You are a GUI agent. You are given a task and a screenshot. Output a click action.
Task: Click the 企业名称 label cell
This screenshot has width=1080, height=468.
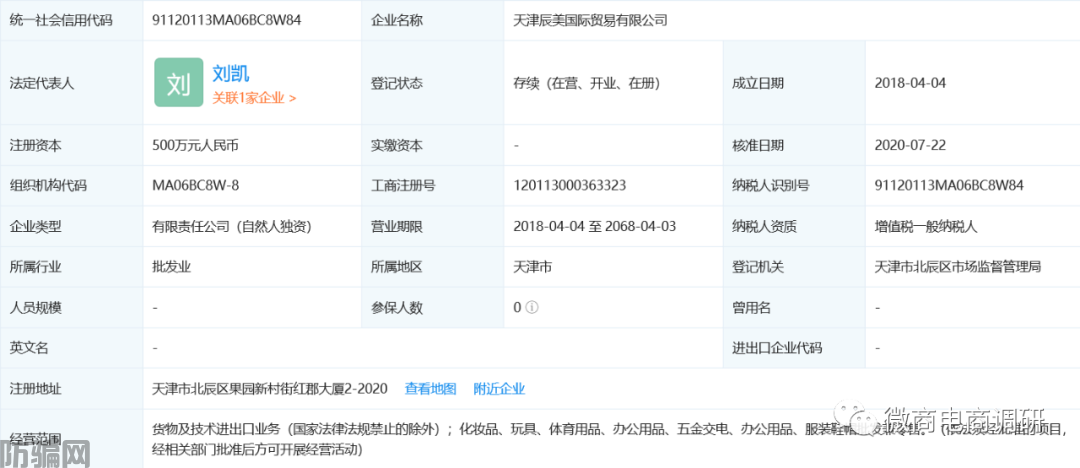(433, 20)
